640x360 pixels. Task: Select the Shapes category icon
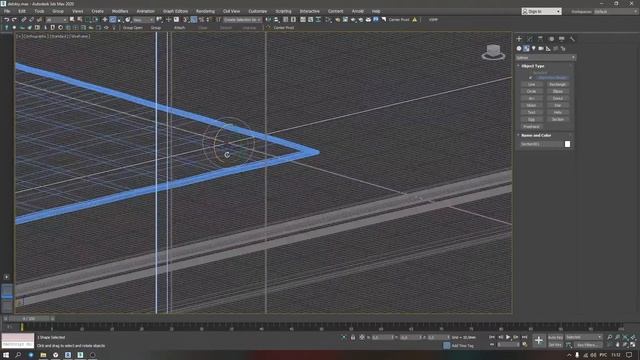coord(527,49)
